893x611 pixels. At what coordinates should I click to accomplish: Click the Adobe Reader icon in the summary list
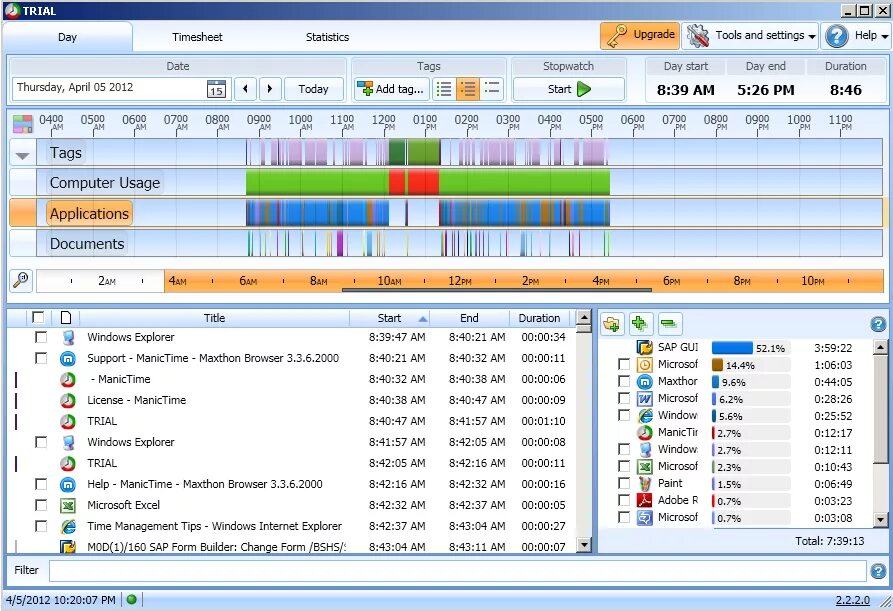pos(645,501)
